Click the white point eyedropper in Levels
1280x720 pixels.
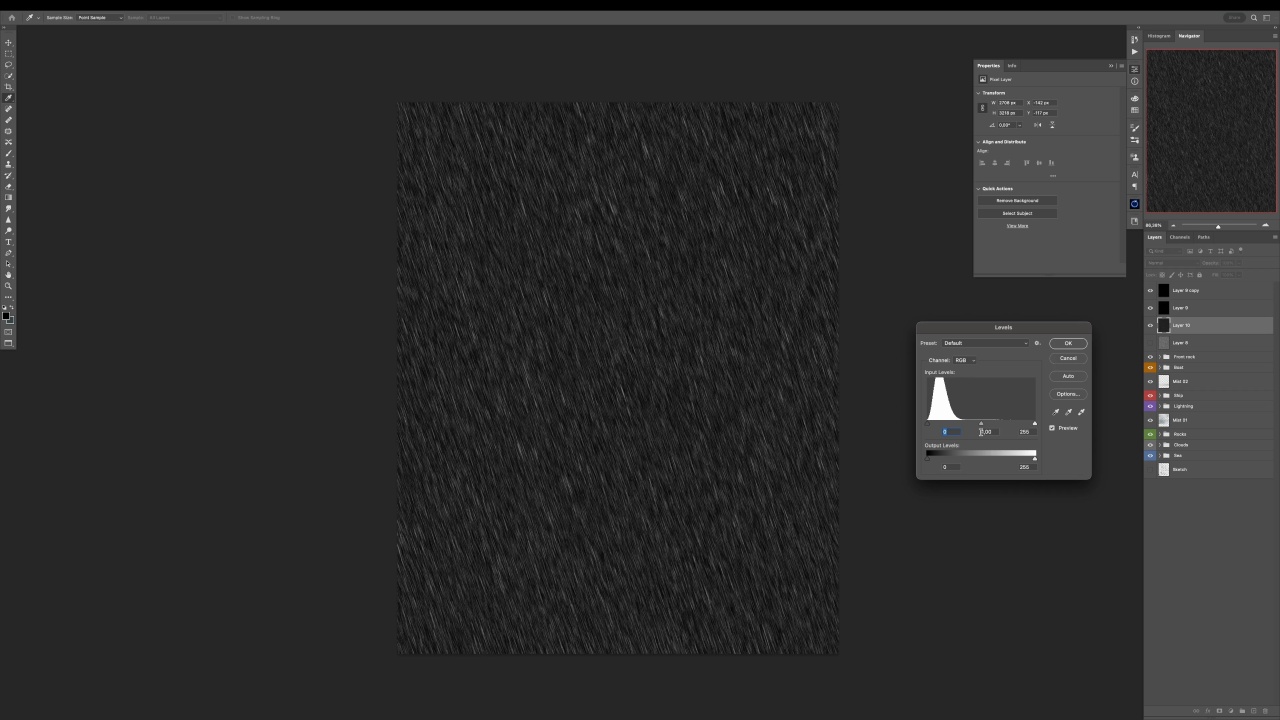click(1081, 412)
